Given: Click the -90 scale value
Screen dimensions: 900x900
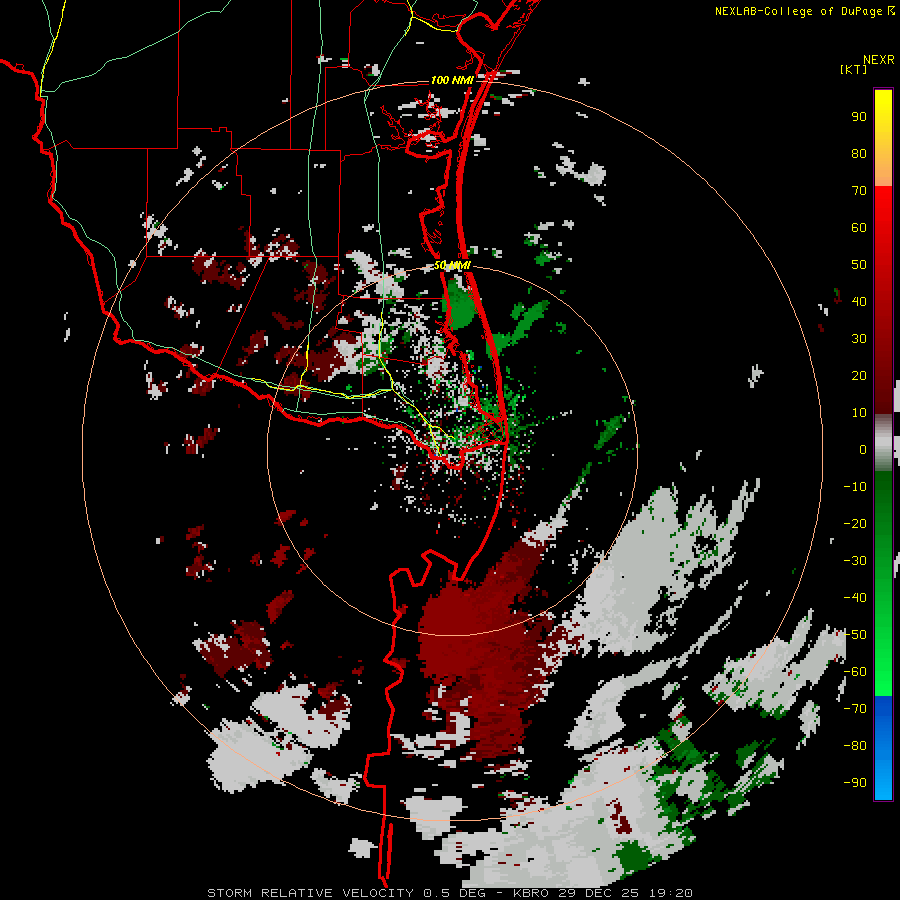Looking at the screenshot, I should [x=855, y=783].
